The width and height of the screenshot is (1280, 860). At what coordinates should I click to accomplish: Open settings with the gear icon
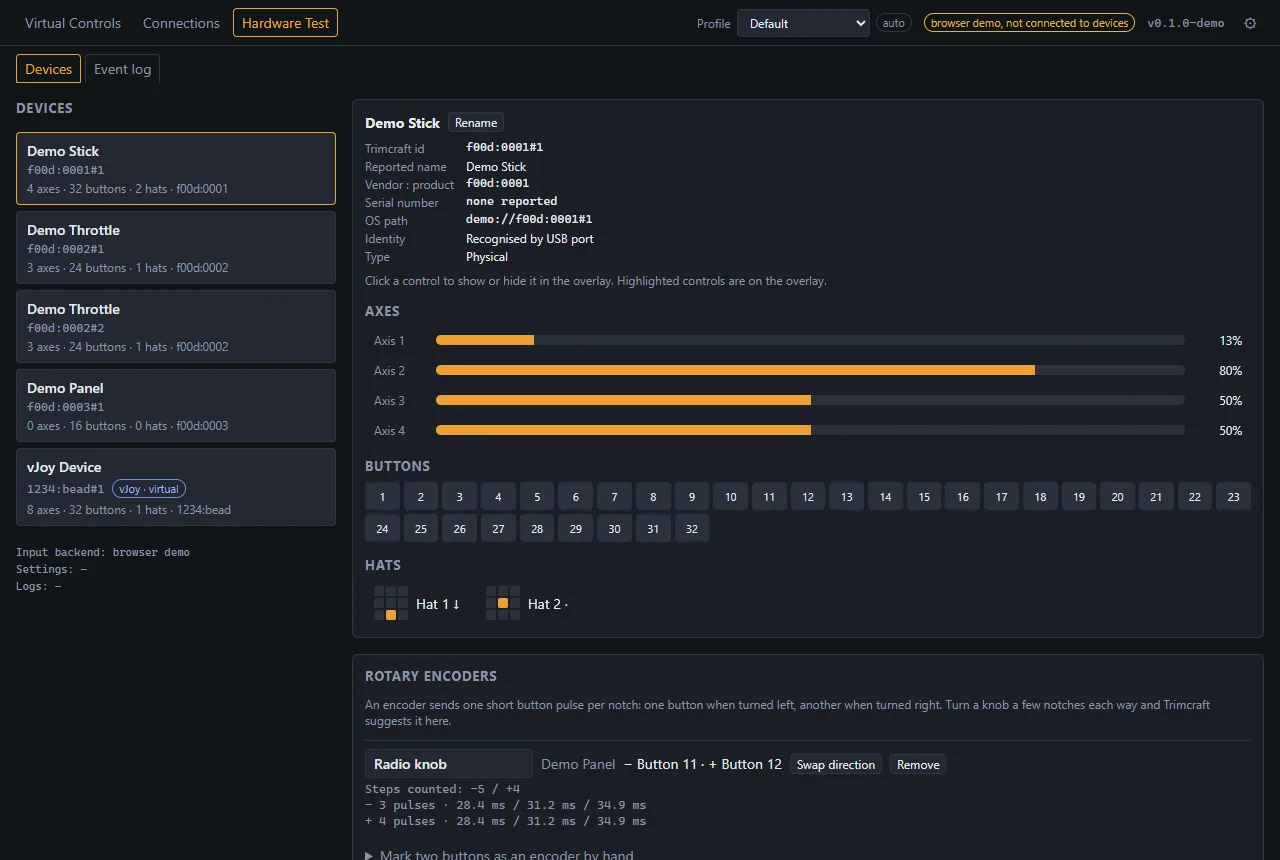tap(1250, 23)
